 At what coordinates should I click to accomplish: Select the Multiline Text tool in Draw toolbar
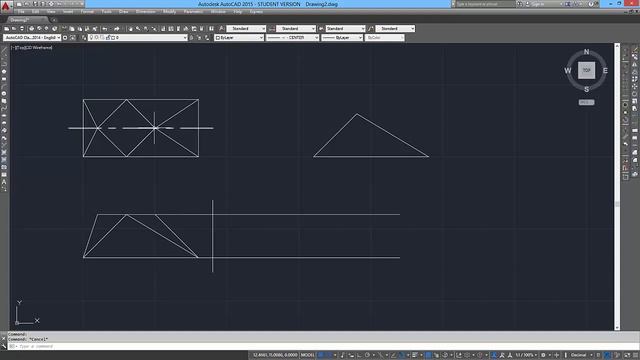pyautogui.click(x=4, y=182)
